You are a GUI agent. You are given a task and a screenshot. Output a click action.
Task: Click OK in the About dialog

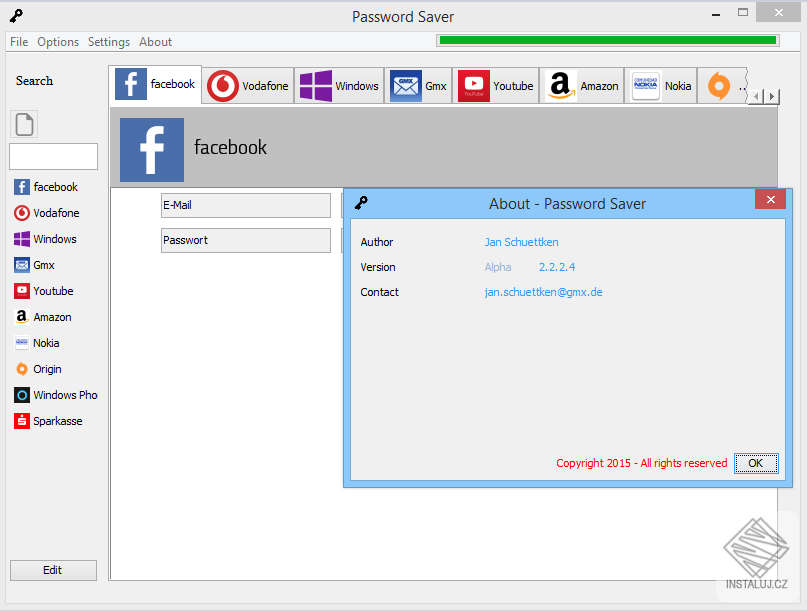tap(756, 463)
